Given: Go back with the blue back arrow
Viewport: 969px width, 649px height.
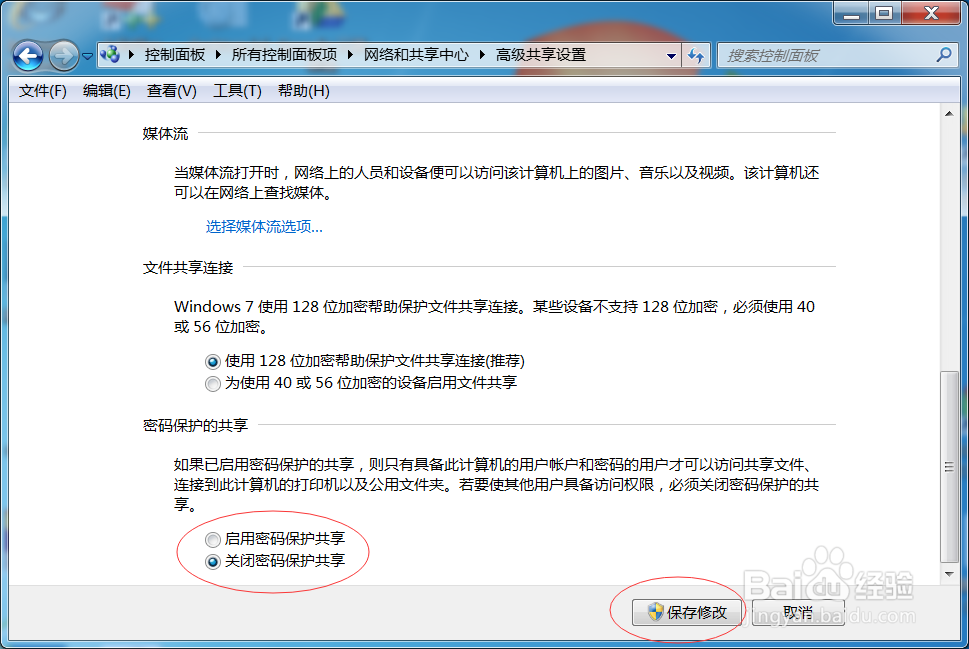Looking at the screenshot, I should pyautogui.click(x=28, y=56).
